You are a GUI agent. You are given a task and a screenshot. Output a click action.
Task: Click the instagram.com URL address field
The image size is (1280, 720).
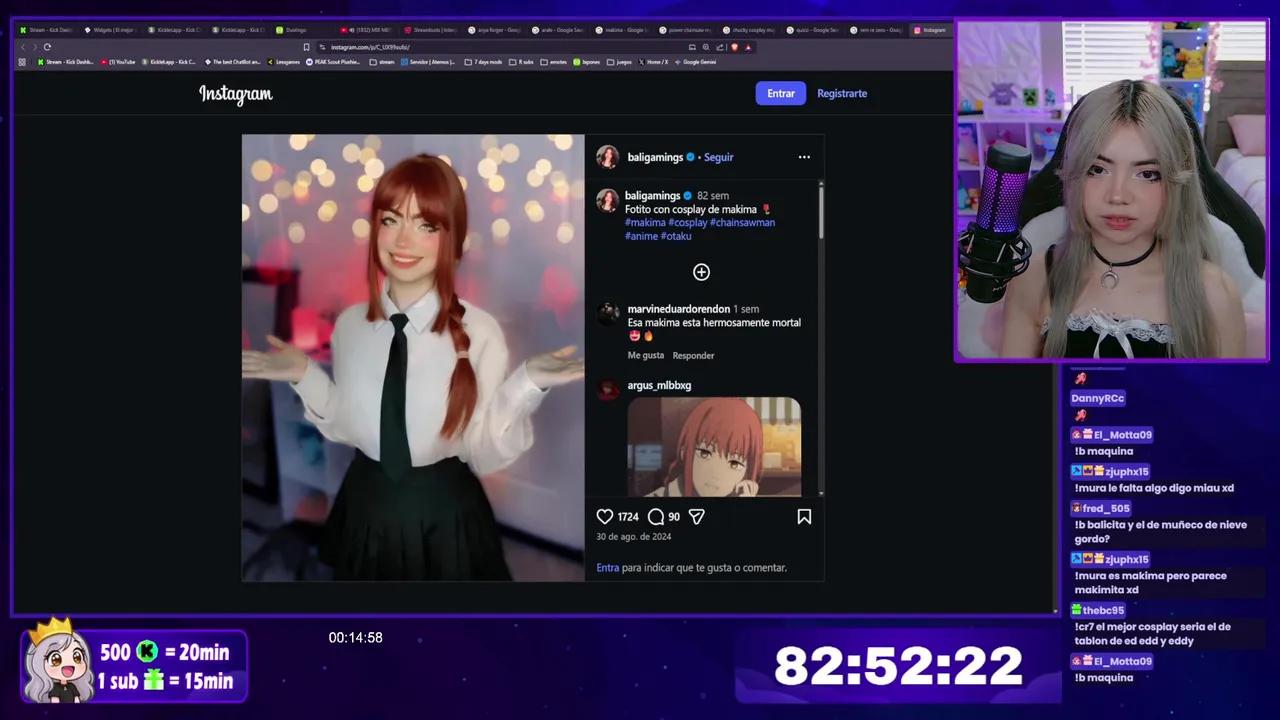500,47
